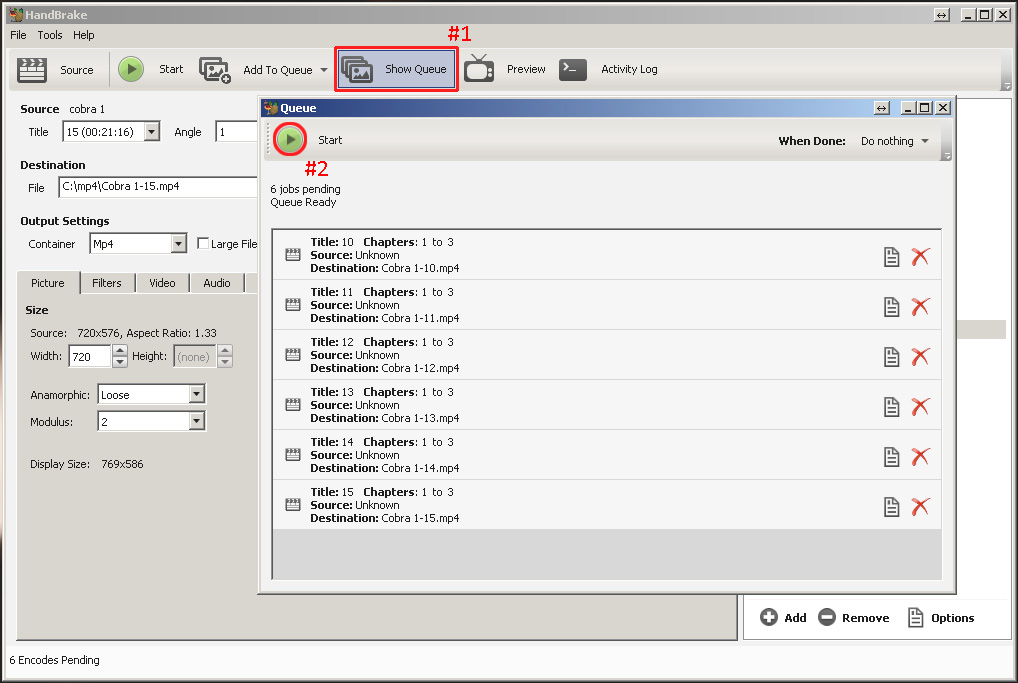Select the Title 10 clapperboard icon in queue
This screenshot has width=1018, height=683.
coord(293,255)
